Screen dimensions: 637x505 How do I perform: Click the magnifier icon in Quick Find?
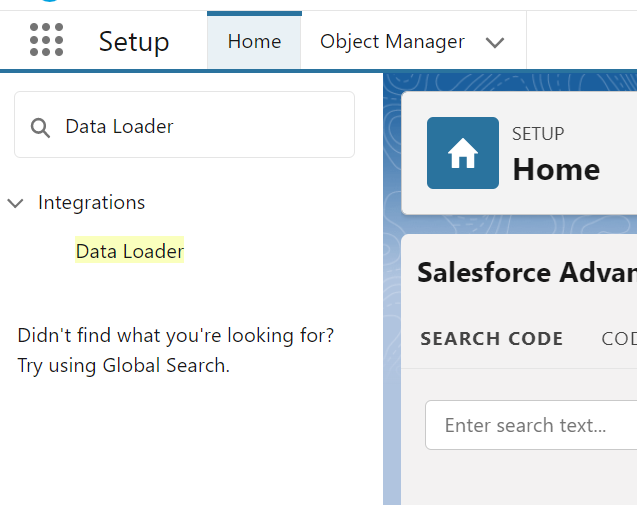(x=40, y=127)
